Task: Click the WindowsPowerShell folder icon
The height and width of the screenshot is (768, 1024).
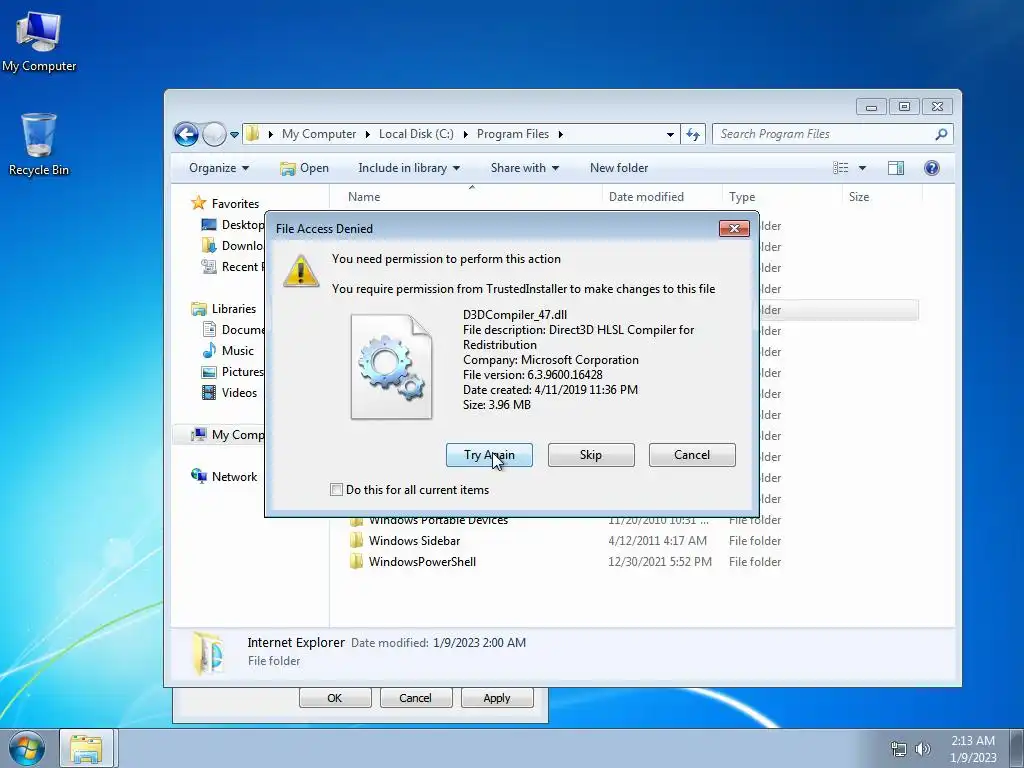Action: point(357,562)
